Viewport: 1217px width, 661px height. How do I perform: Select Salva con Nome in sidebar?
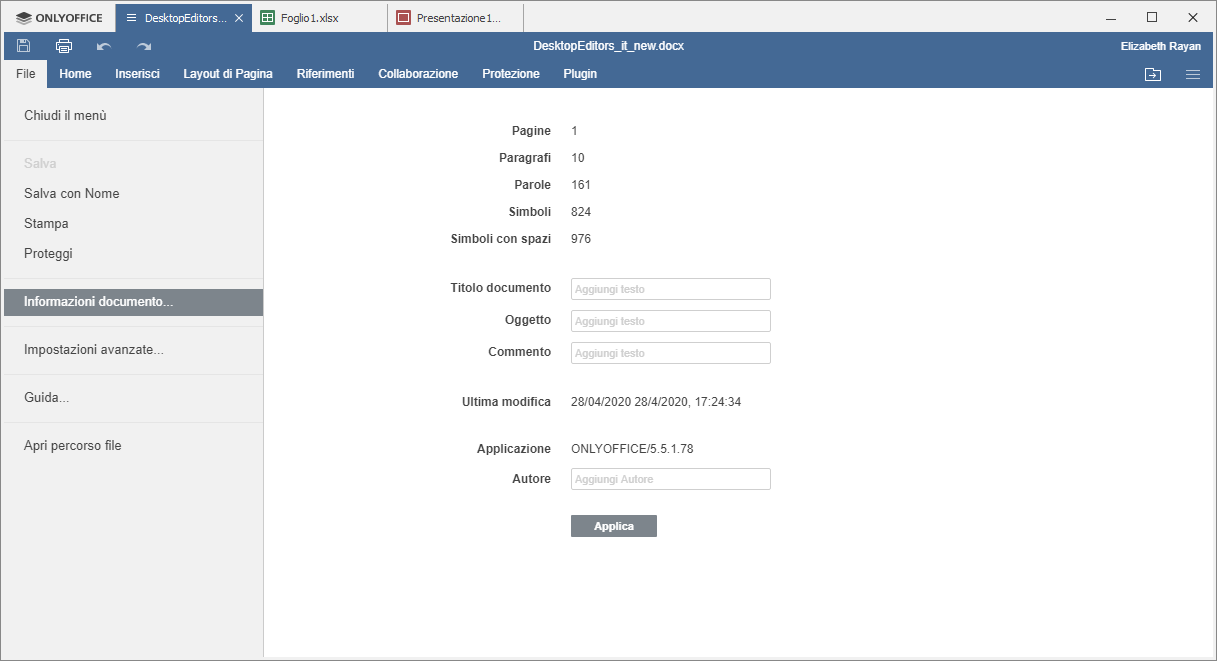point(72,194)
